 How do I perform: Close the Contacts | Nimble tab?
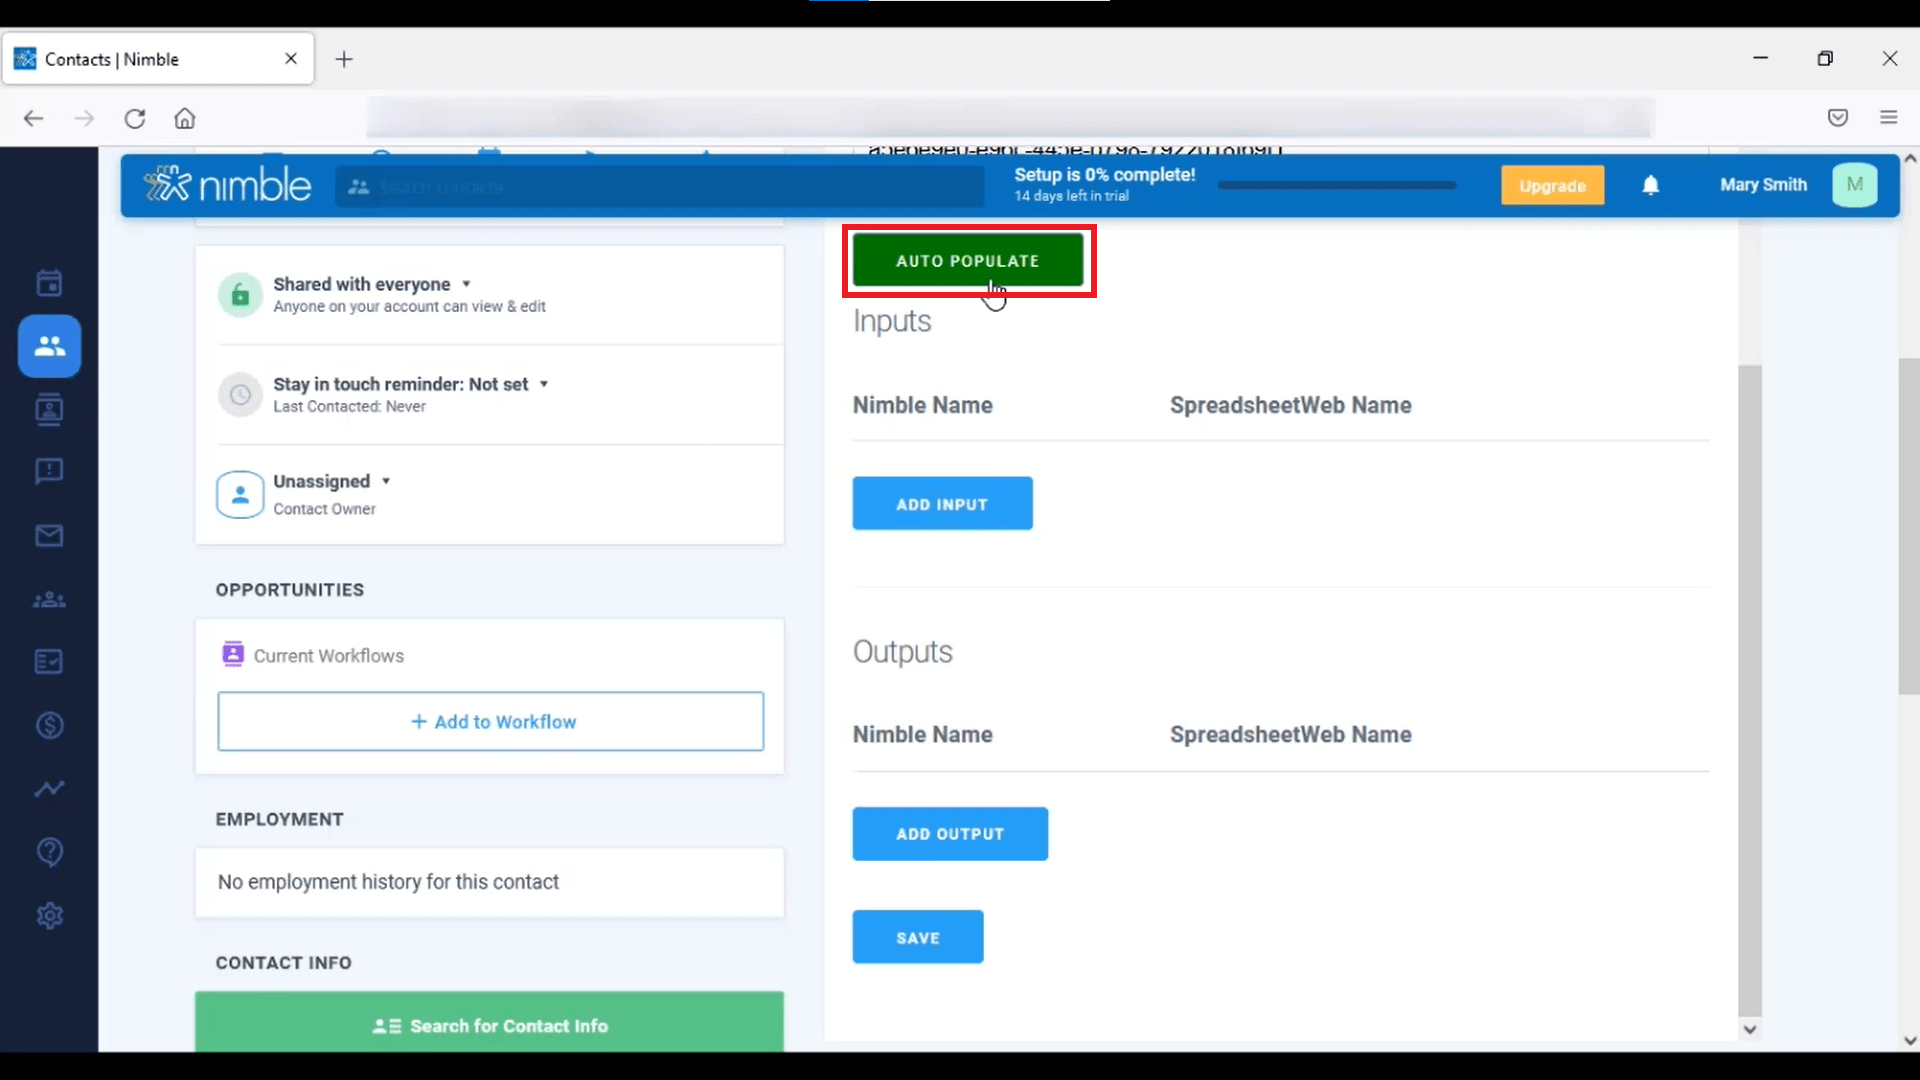[x=291, y=59]
